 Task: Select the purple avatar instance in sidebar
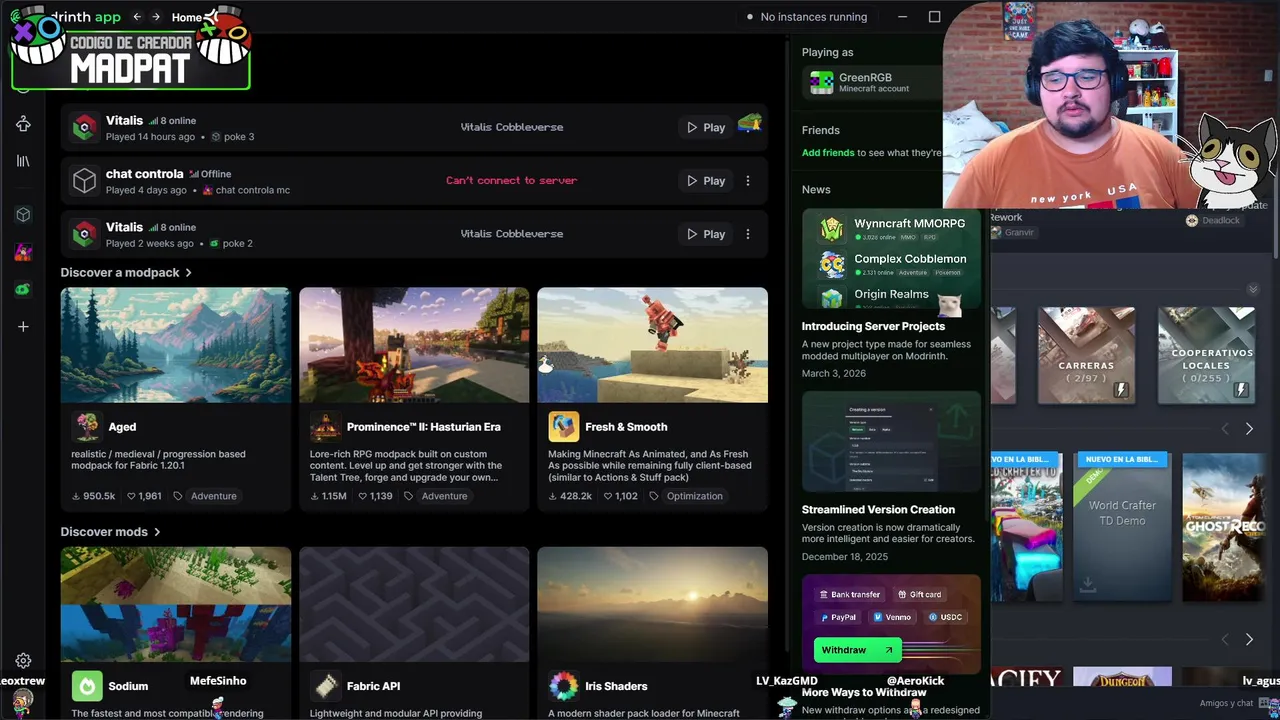[23, 252]
